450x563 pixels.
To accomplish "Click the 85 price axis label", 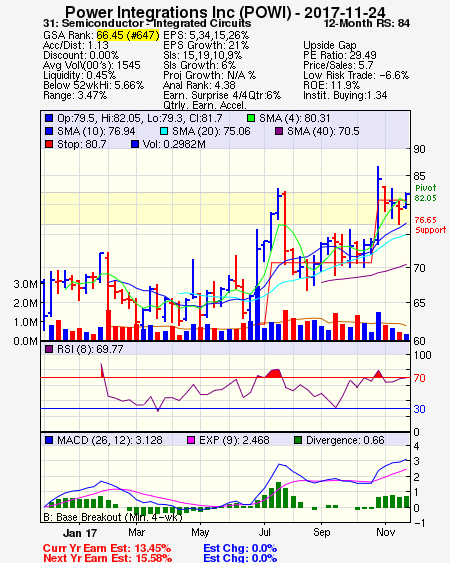I will click(x=419, y=176).
